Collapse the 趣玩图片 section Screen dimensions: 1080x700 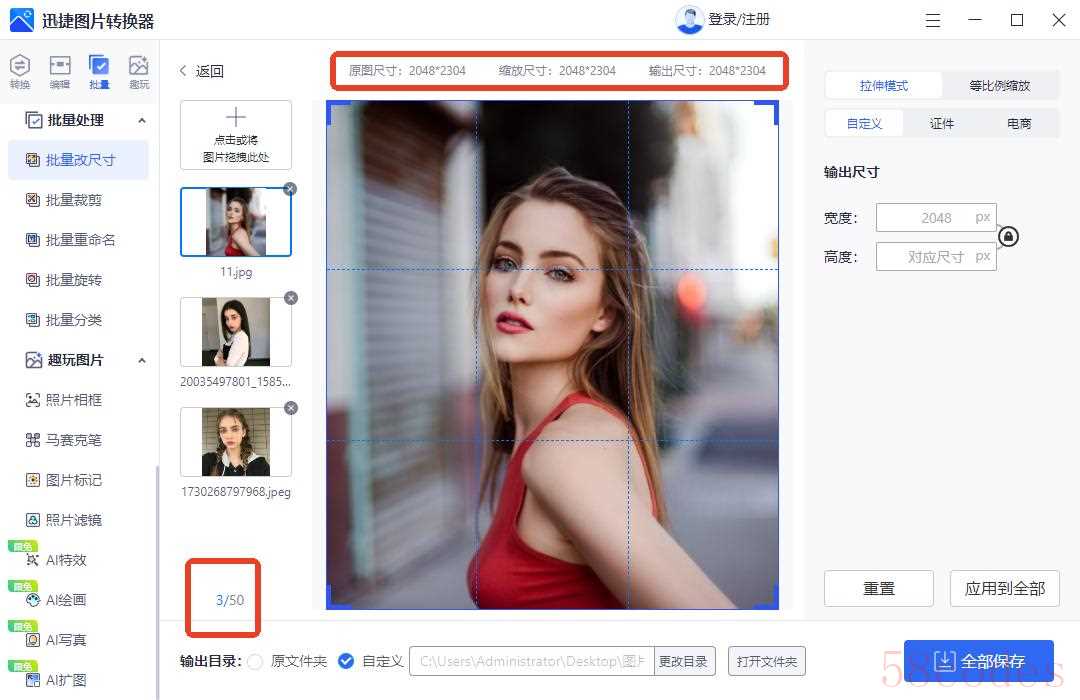[x=141, y=360]
